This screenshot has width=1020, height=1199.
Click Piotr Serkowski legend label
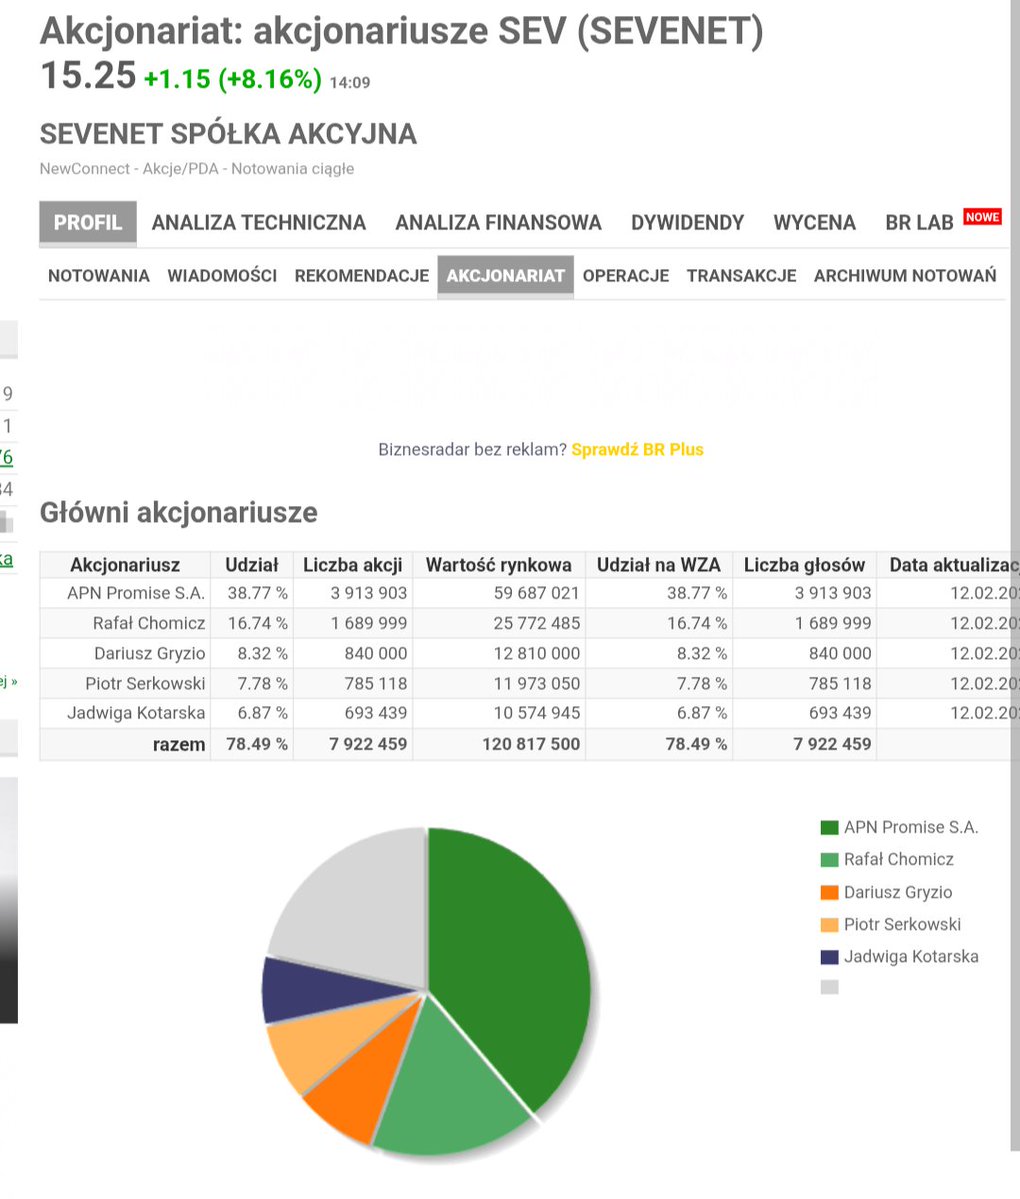click(902, 924)
